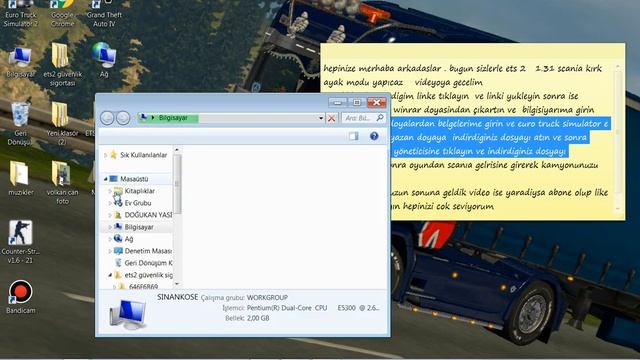640x360 pixels.
Task: Click Bilgisayar in the address bar
Action: (x=173, y=118)
